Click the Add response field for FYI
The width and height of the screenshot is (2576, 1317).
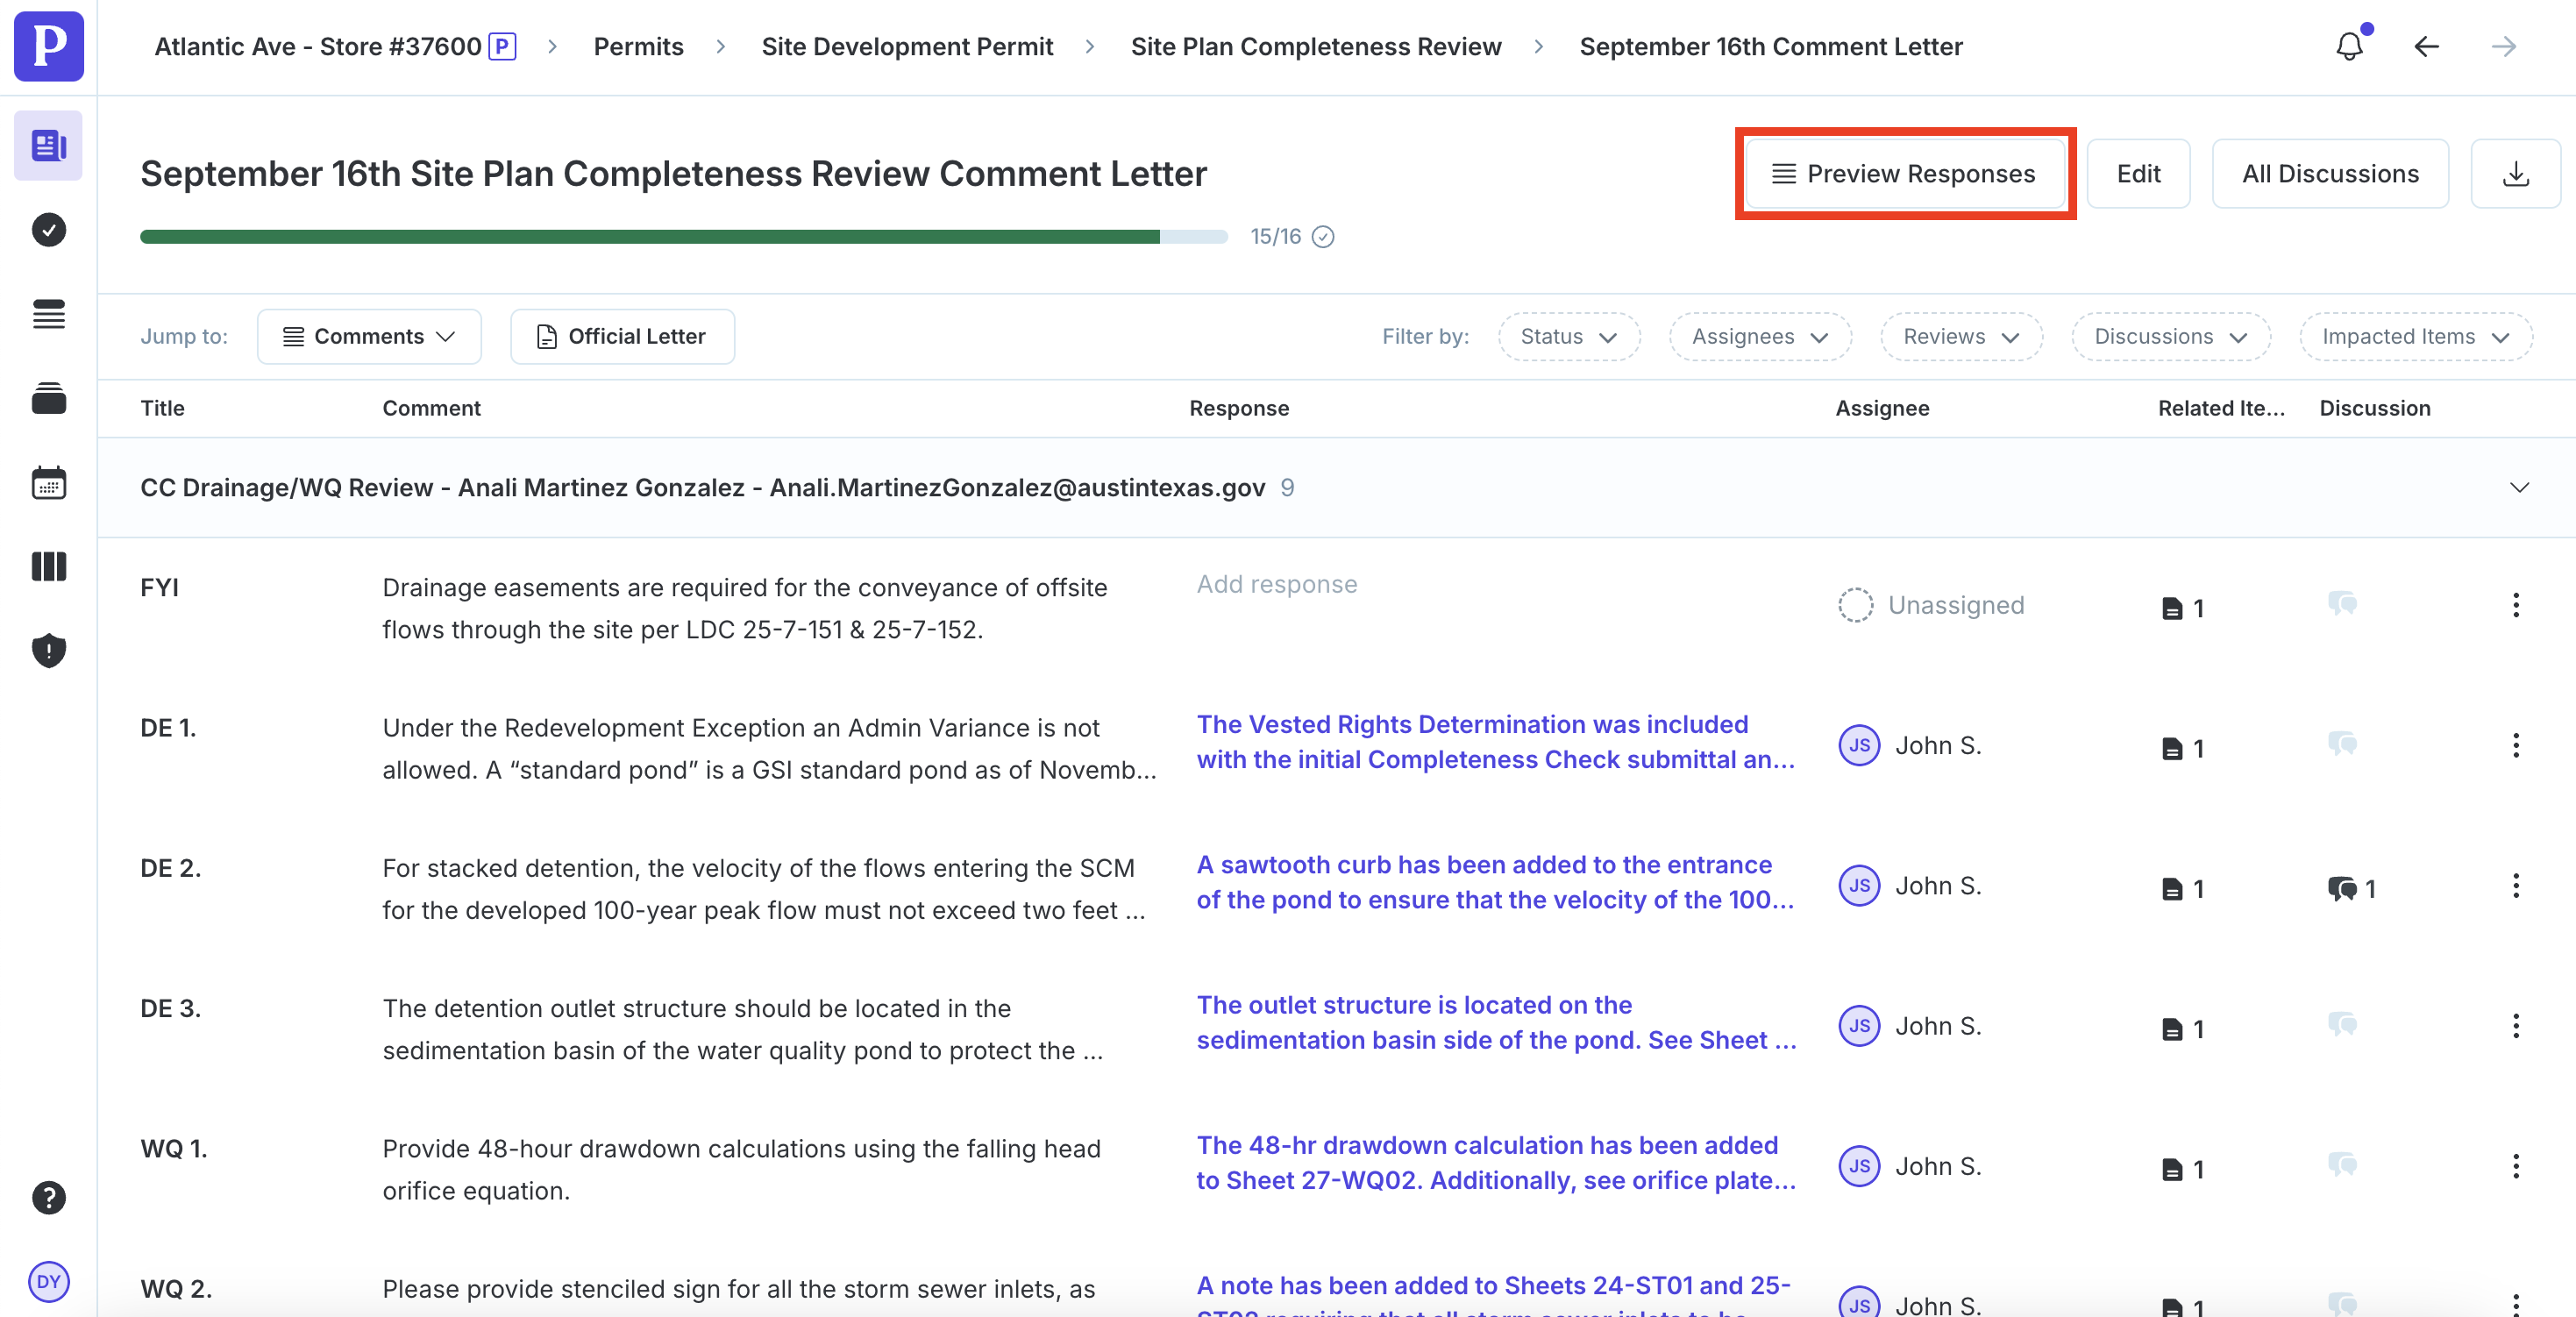point(1277,585)
